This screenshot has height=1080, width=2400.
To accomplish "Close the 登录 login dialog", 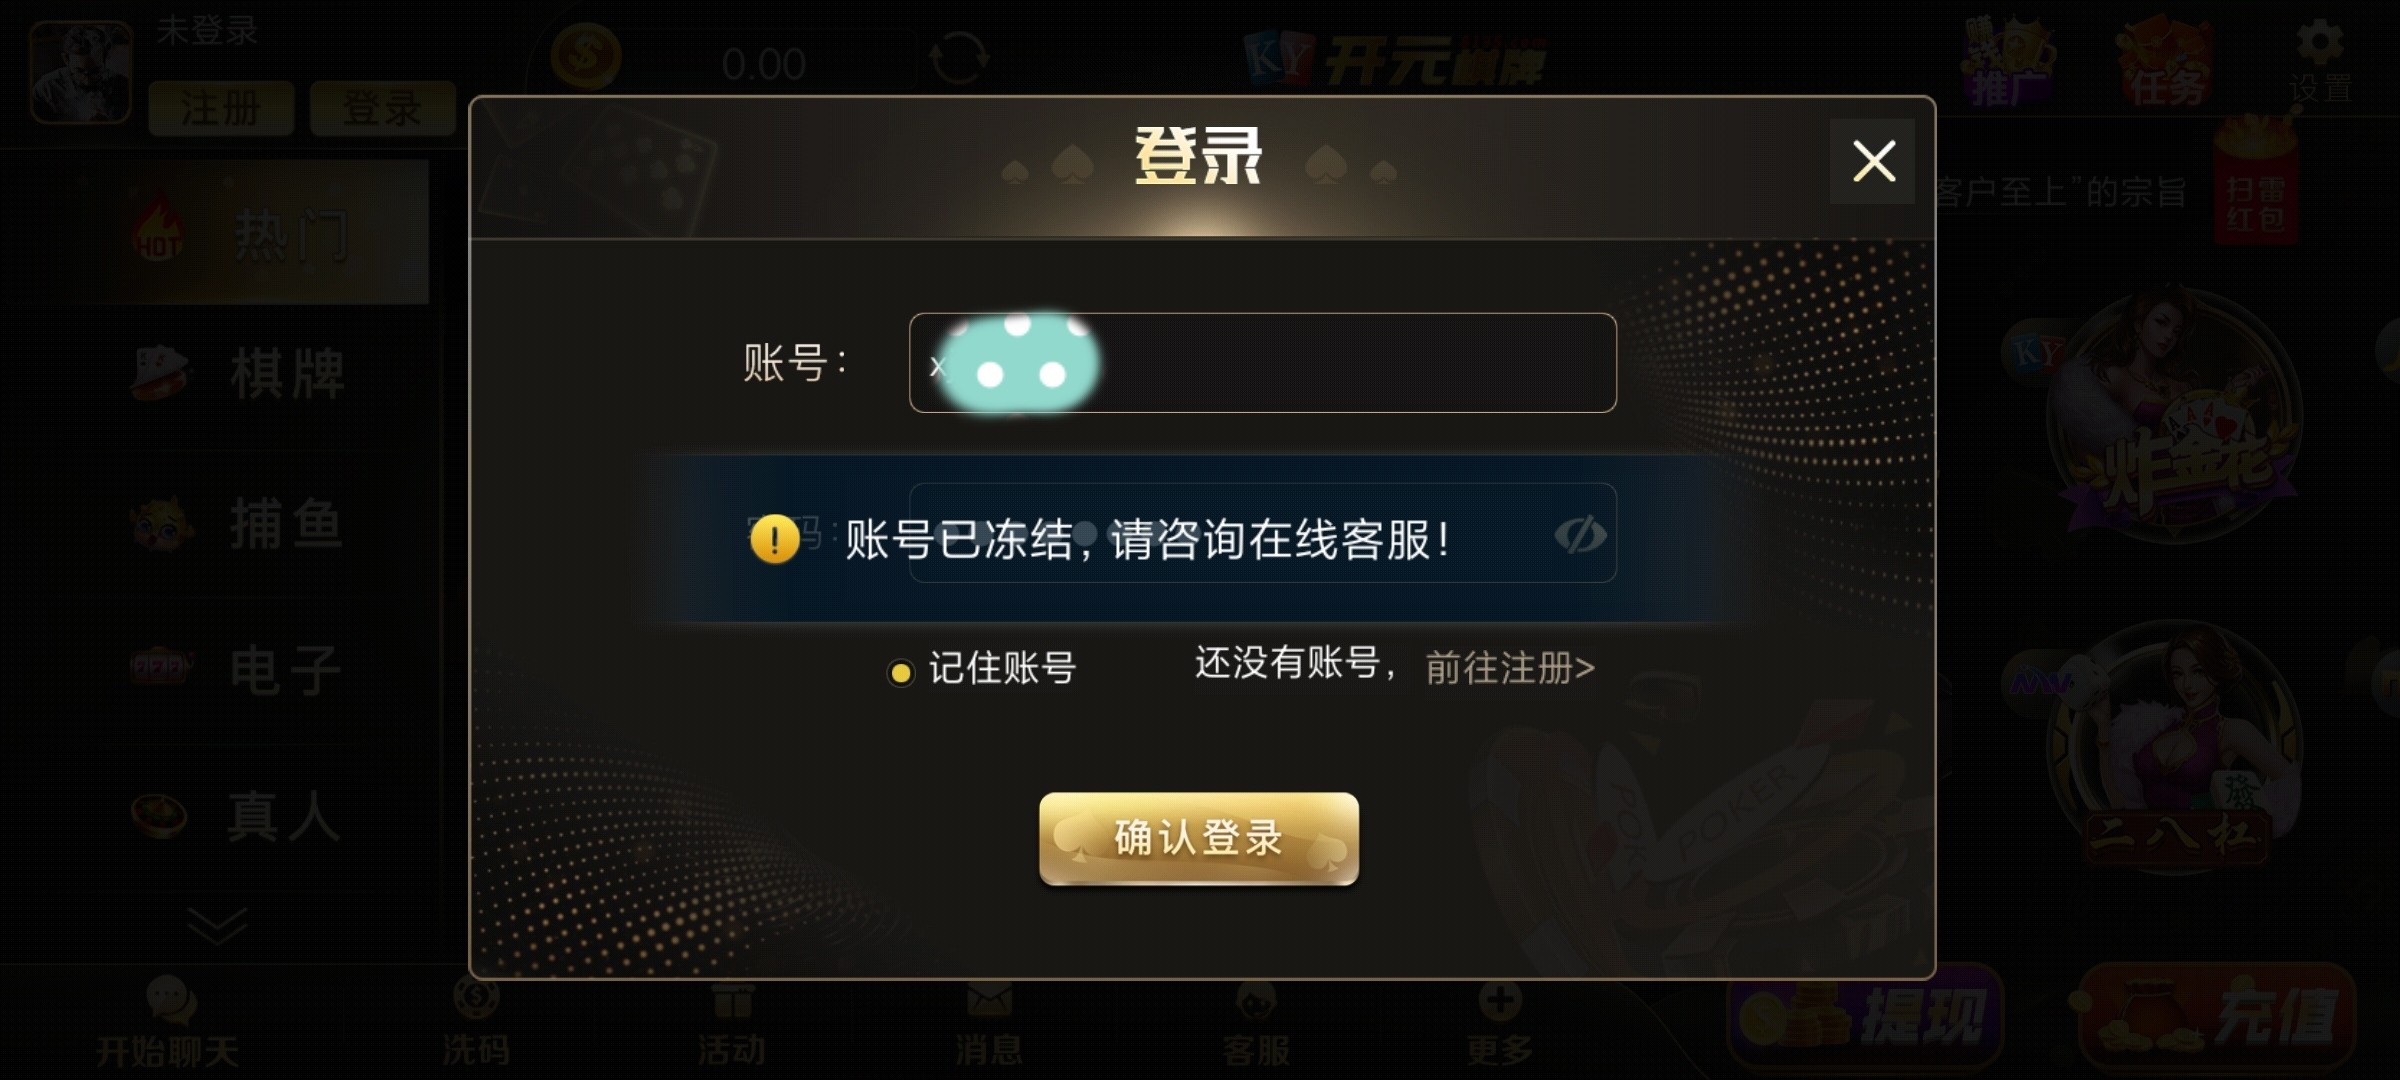I will [x=1872, y=161].
